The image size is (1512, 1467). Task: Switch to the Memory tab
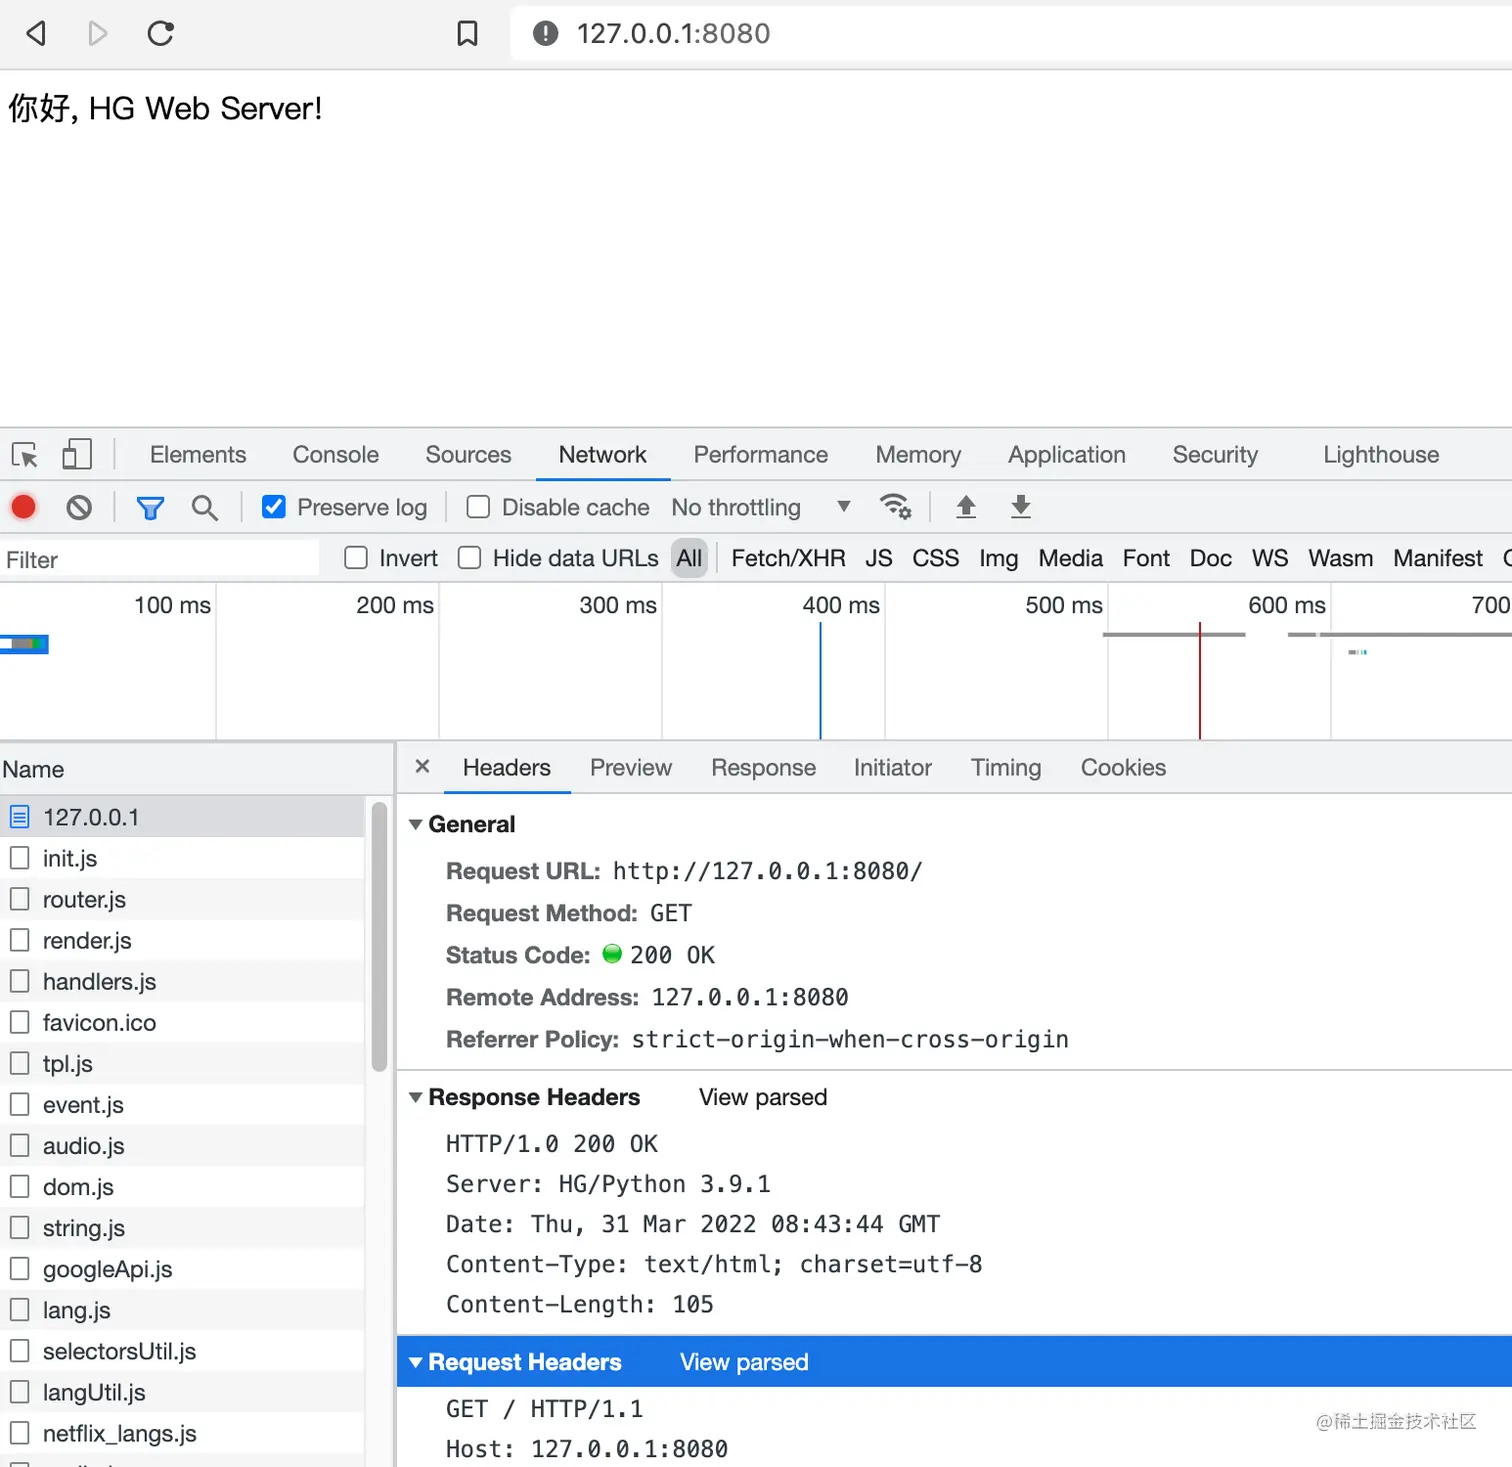click(x=918, y=455)
